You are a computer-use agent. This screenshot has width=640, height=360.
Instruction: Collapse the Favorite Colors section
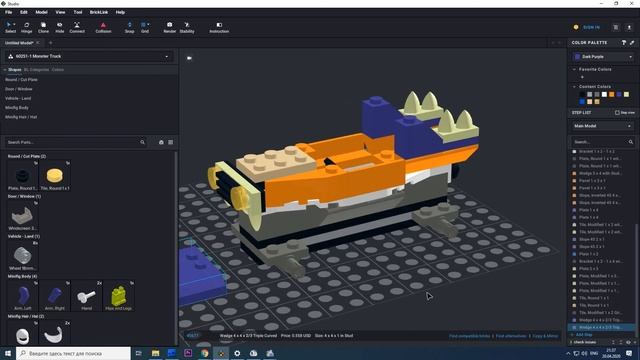click(574, 69)
